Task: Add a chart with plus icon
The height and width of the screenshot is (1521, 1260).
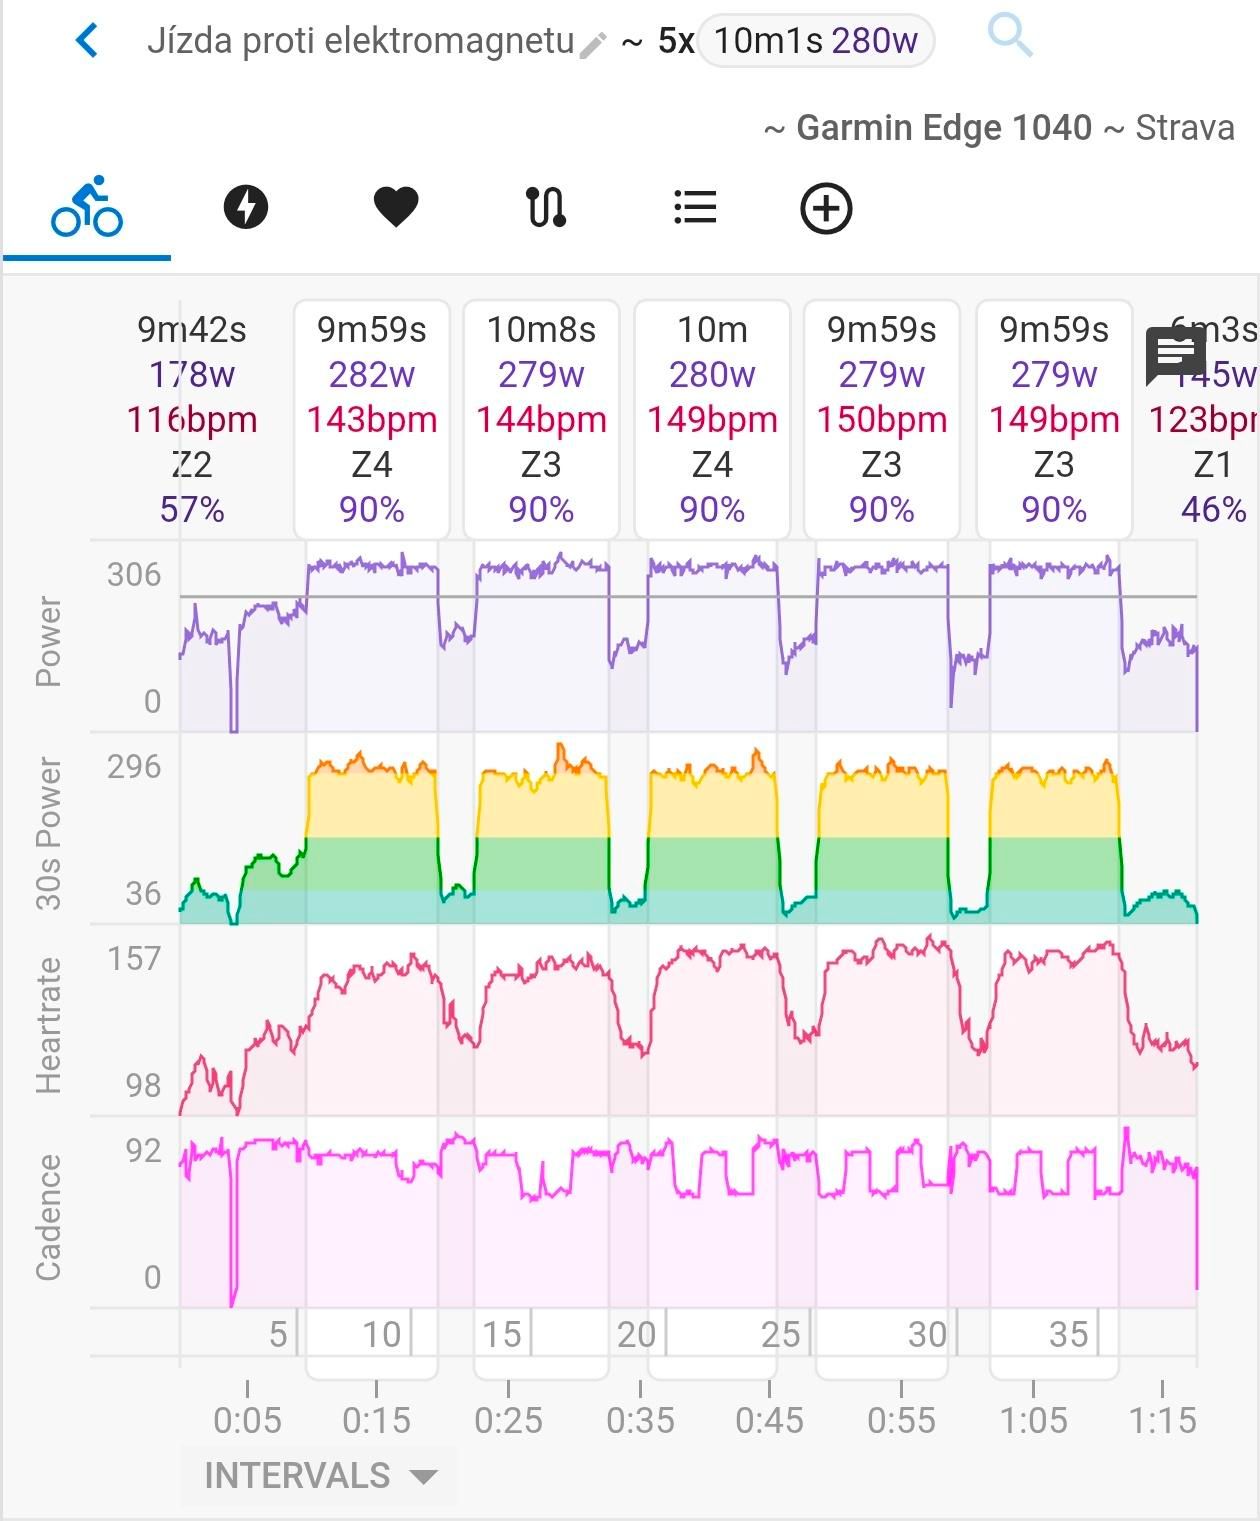Action: click(x=826, y=208)
